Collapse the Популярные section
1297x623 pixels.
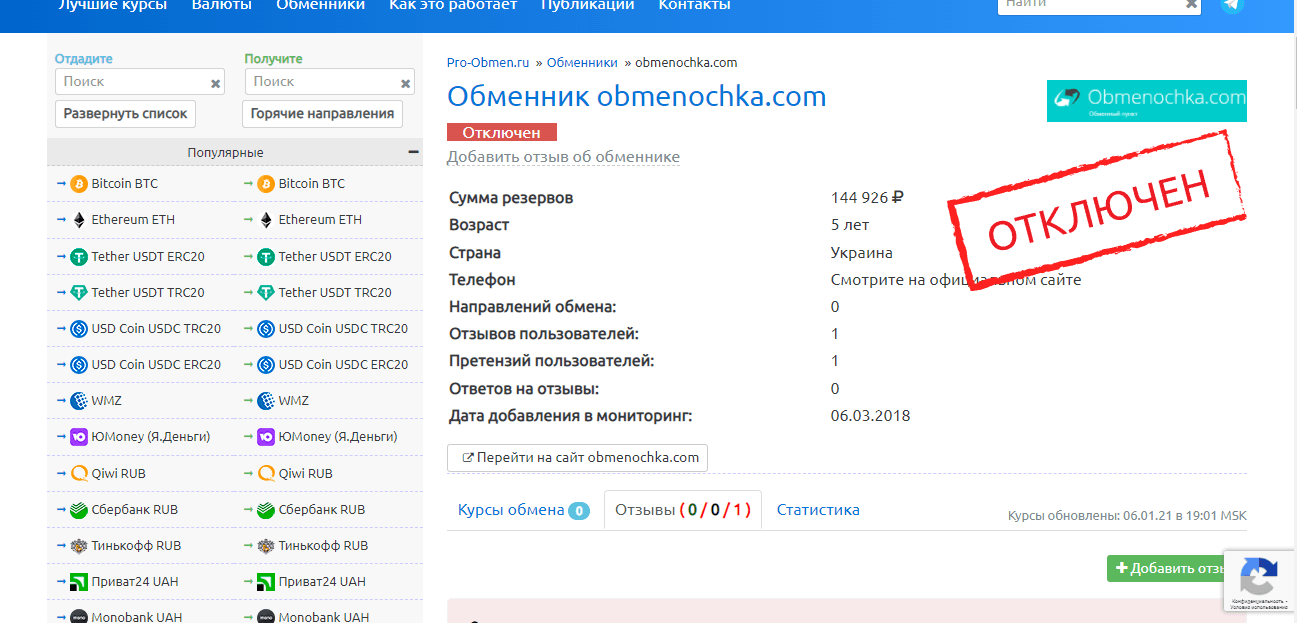(413, 152)
